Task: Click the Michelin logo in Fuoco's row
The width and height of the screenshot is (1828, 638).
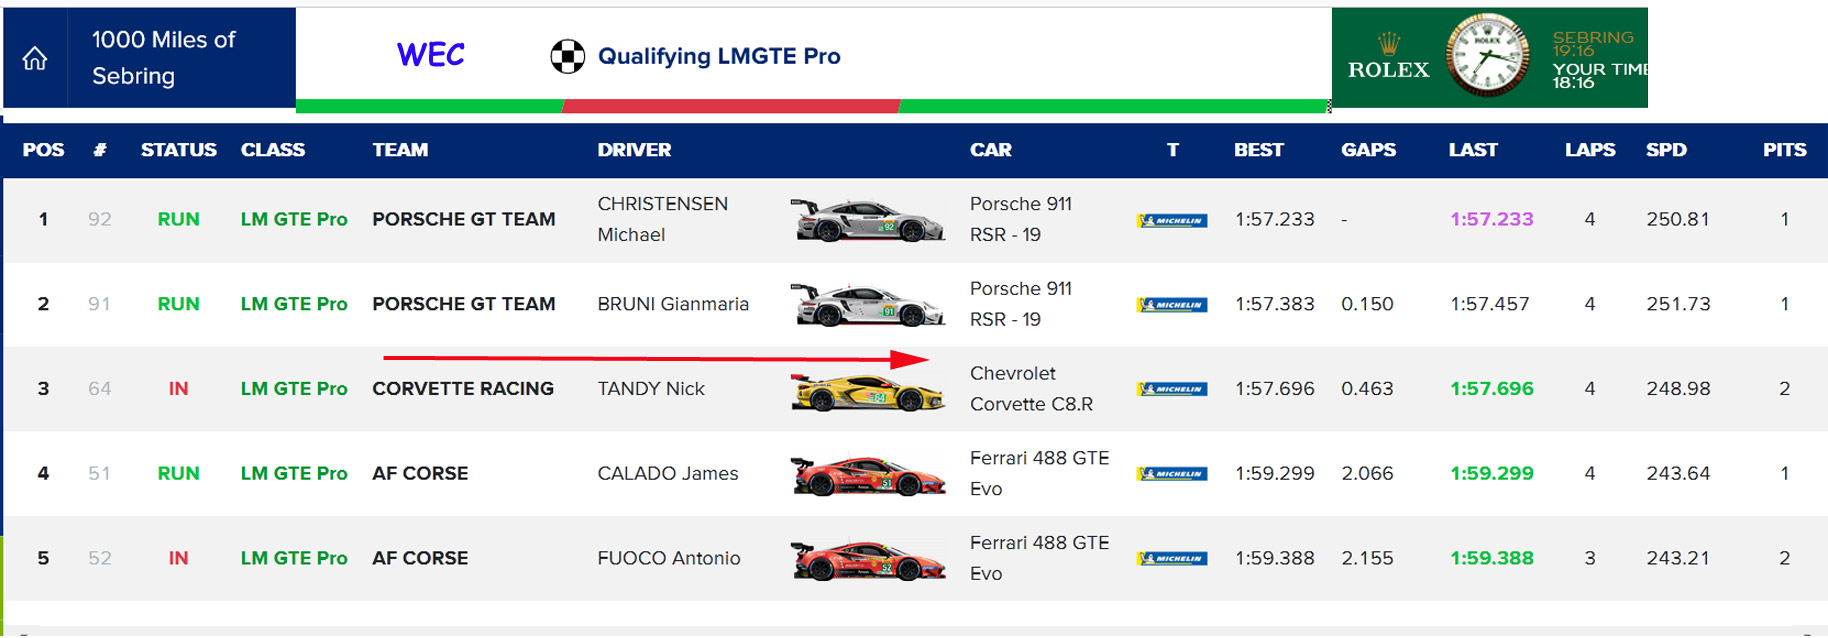Action: point(1172,558)
